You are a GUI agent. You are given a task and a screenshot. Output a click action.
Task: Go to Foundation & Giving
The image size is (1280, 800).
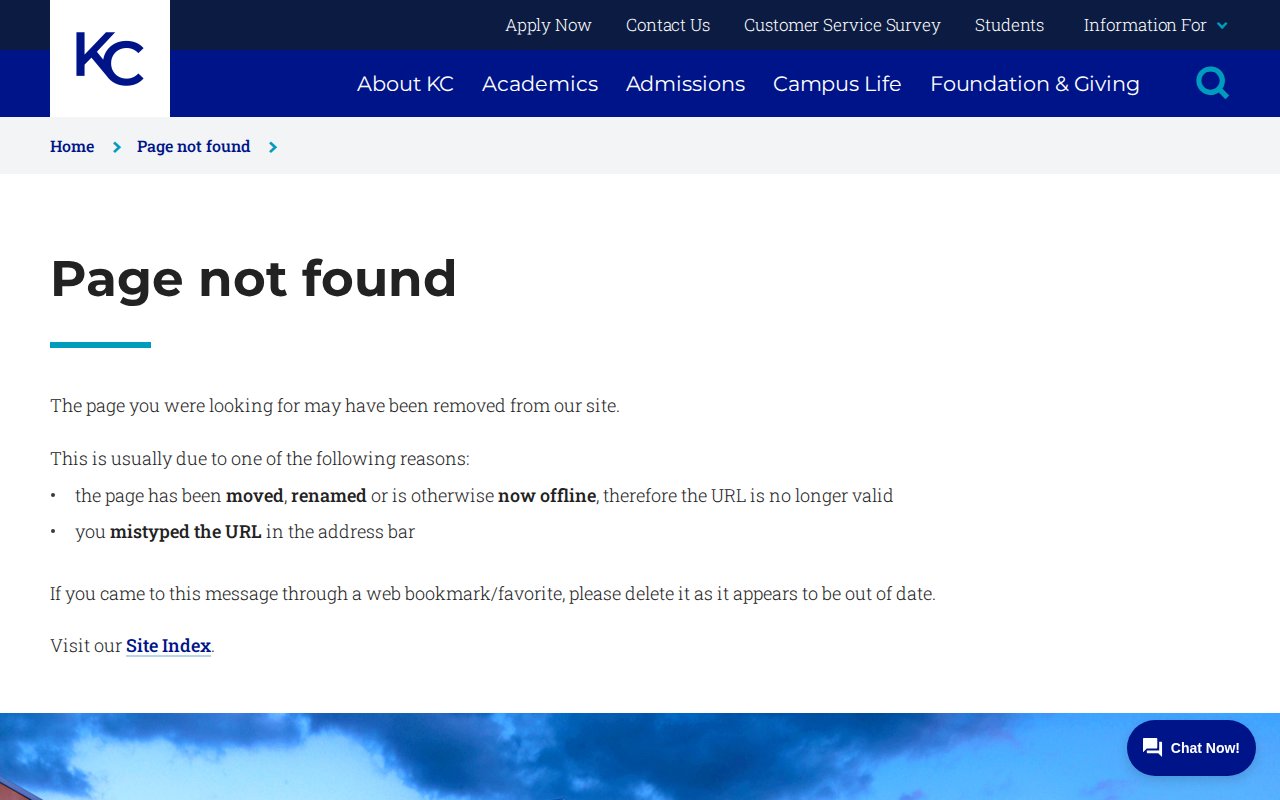(x=1034, y=84)
